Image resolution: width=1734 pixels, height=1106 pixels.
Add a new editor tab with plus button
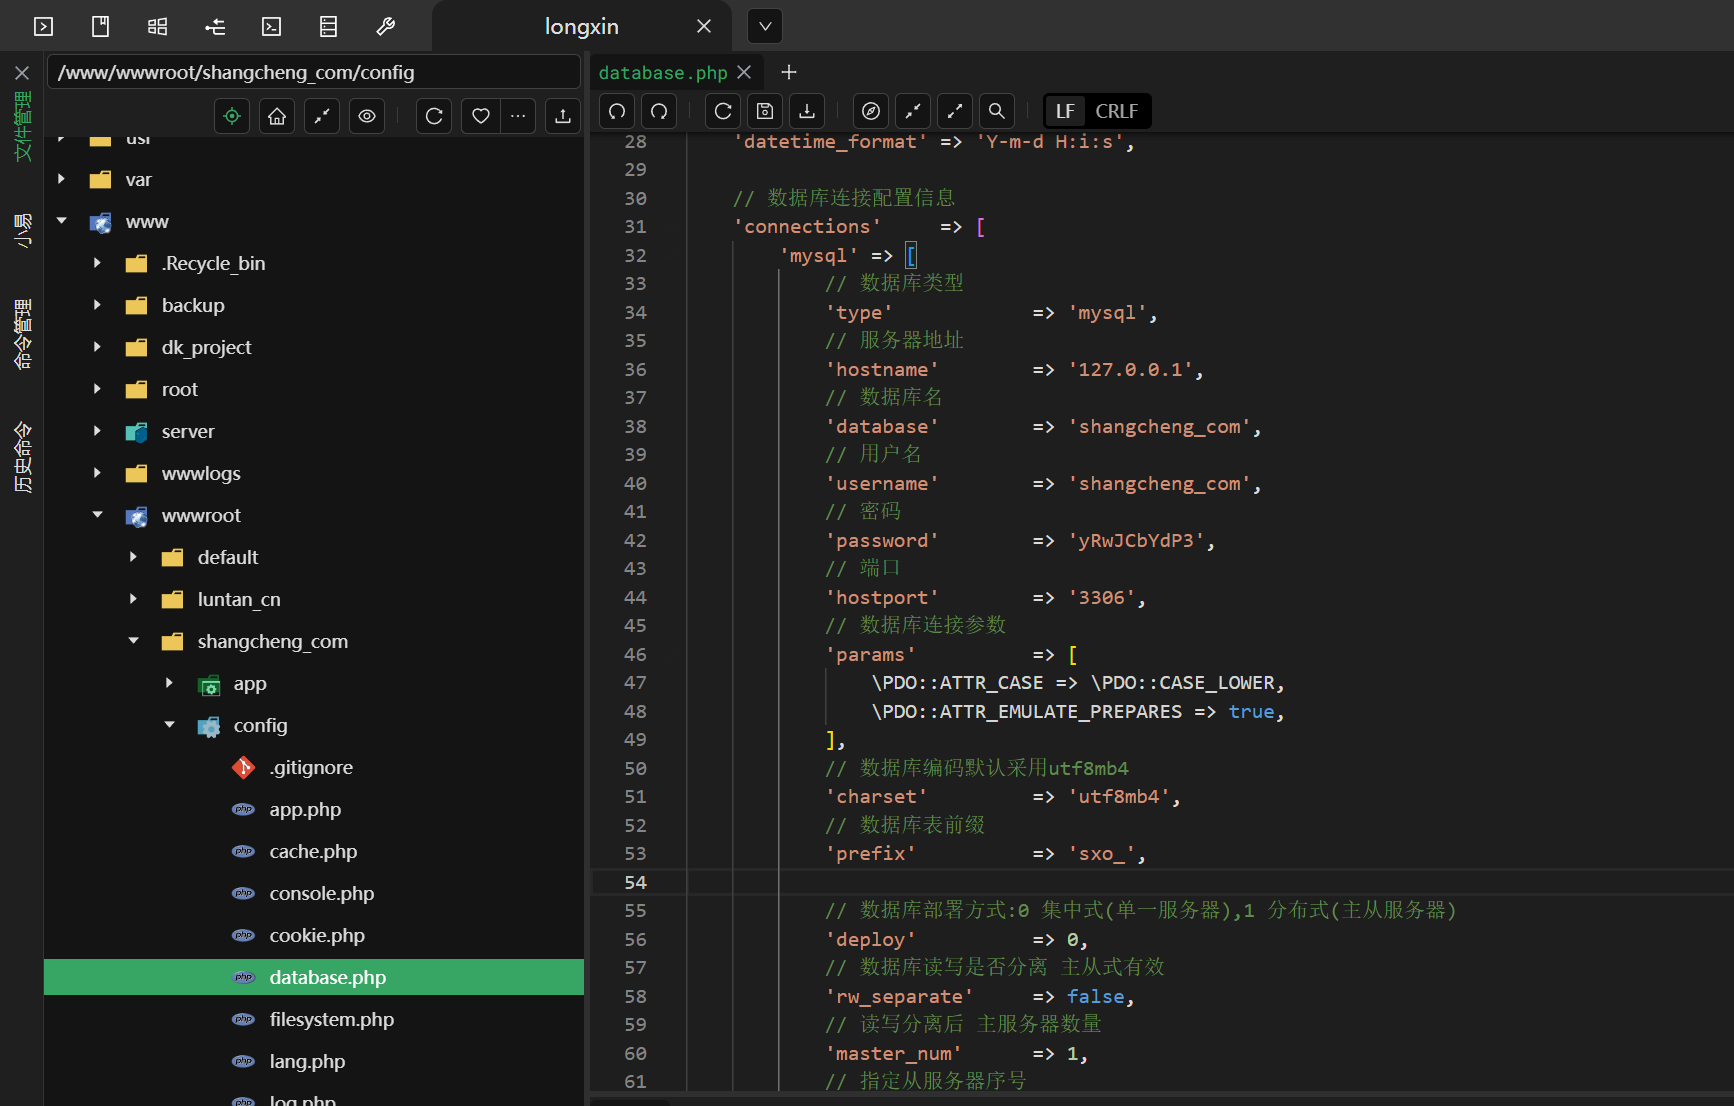tap(789, 72)
